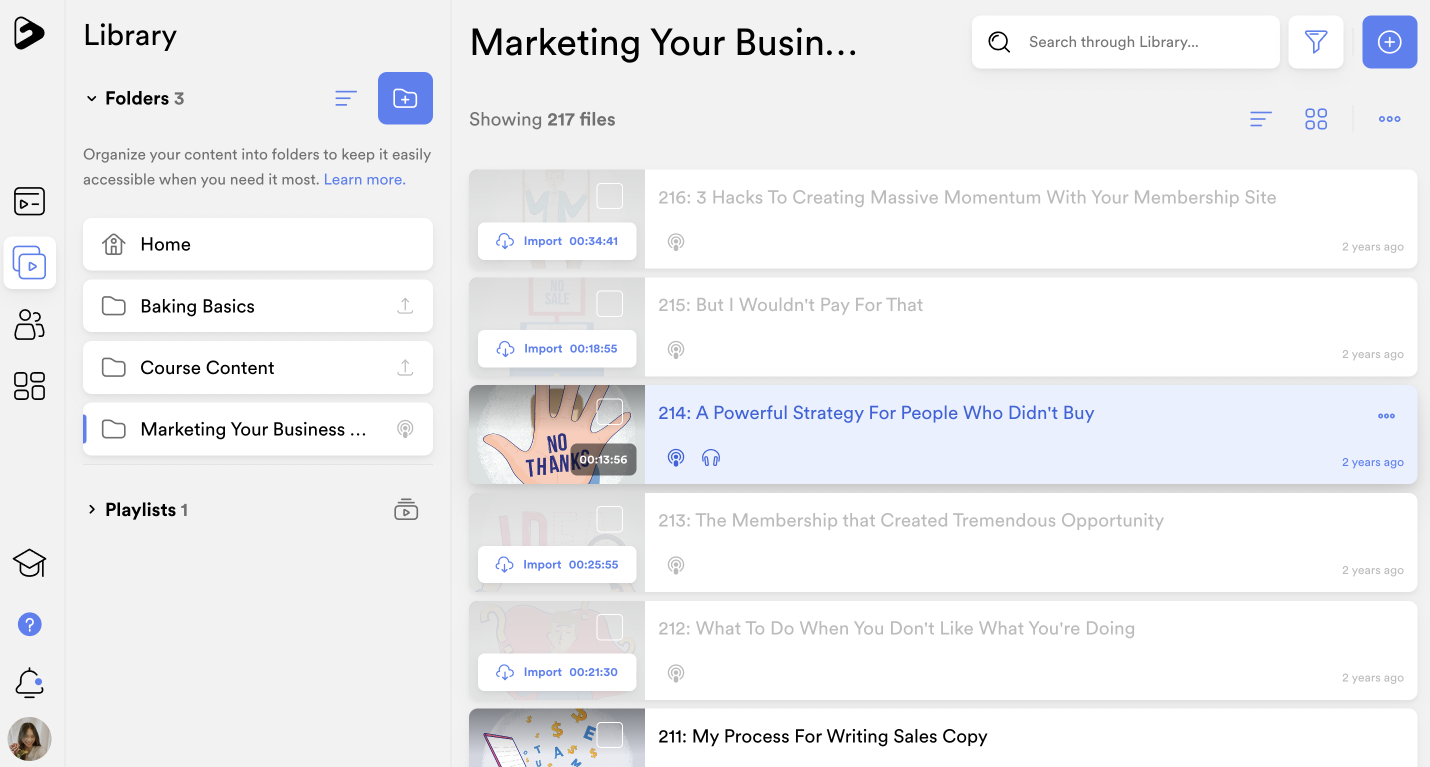Open the apps grid icon in sidebar

tap(29, 386)
